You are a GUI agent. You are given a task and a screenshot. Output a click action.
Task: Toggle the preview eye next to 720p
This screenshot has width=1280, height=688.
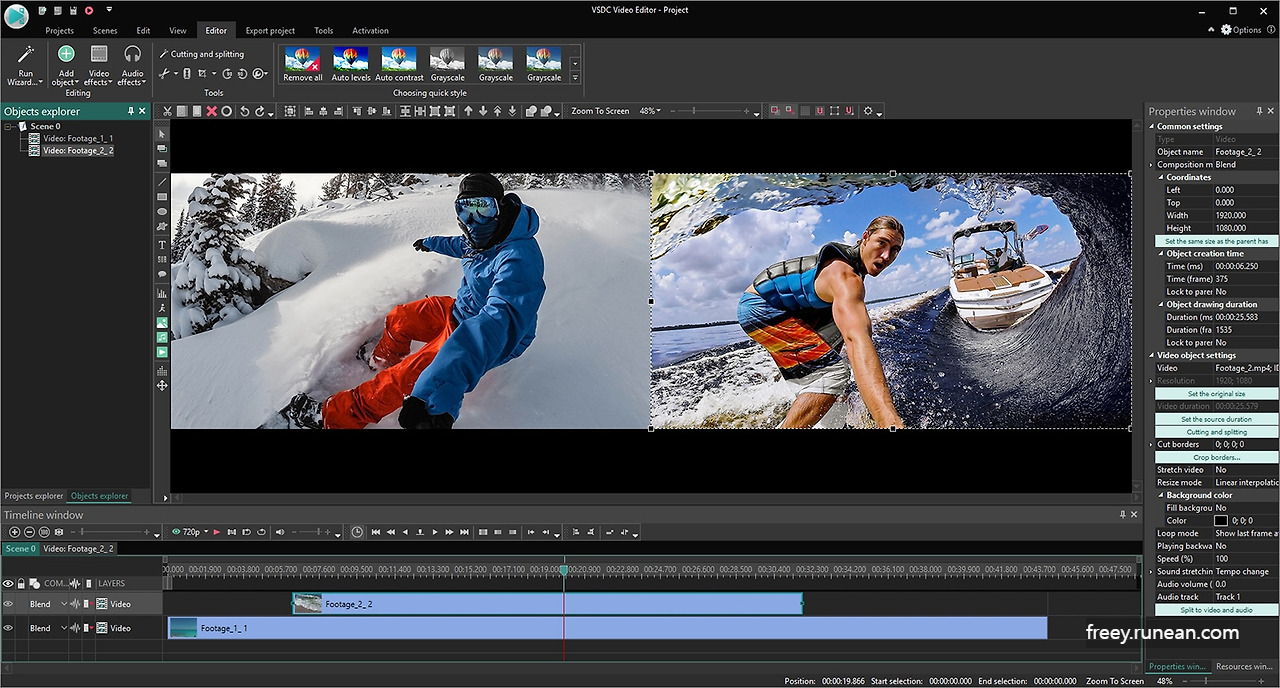coord(177,531)
